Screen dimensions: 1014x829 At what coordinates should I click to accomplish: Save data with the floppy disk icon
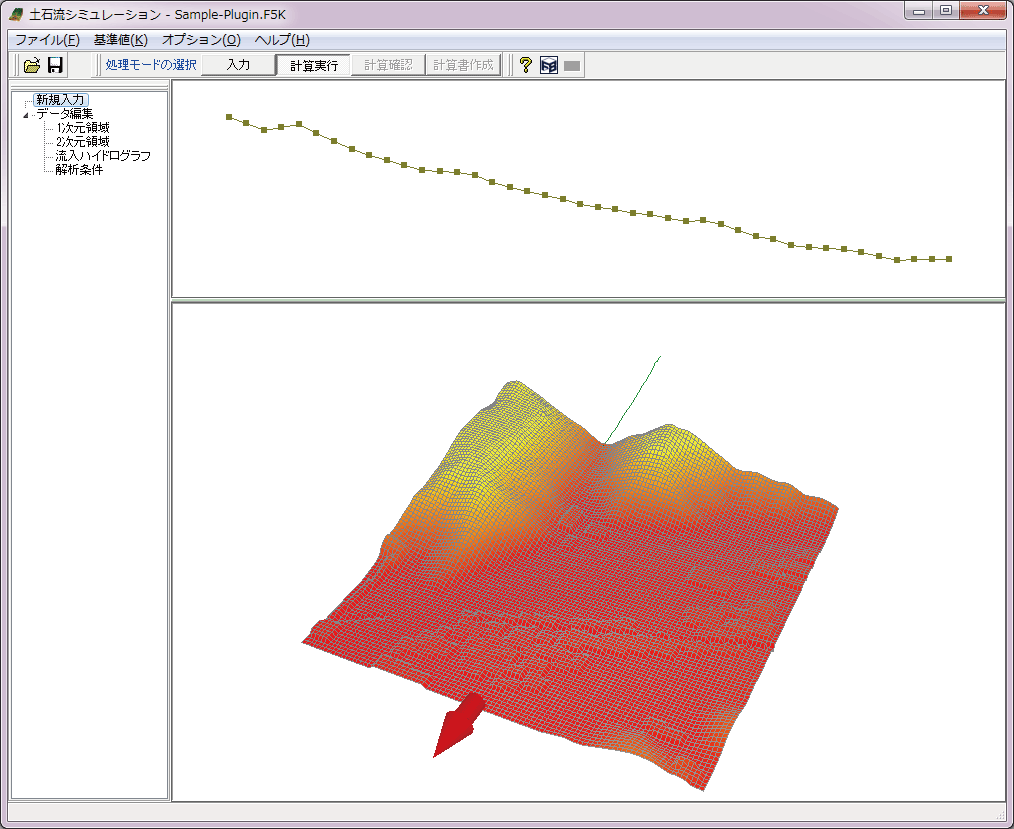[56, 65]
